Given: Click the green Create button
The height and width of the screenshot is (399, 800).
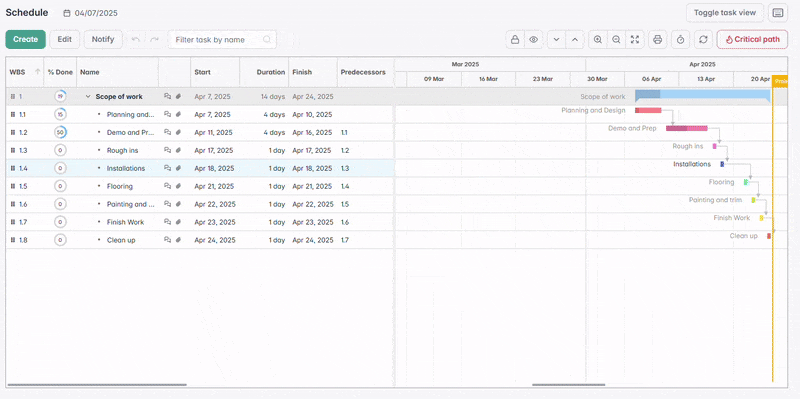Looking at the screenshot, I should pos(26,39).
